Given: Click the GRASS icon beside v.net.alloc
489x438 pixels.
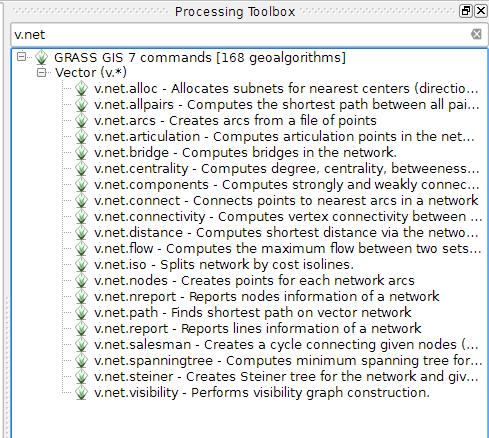Looking at the screenshot, I should [x=81, y=89].
